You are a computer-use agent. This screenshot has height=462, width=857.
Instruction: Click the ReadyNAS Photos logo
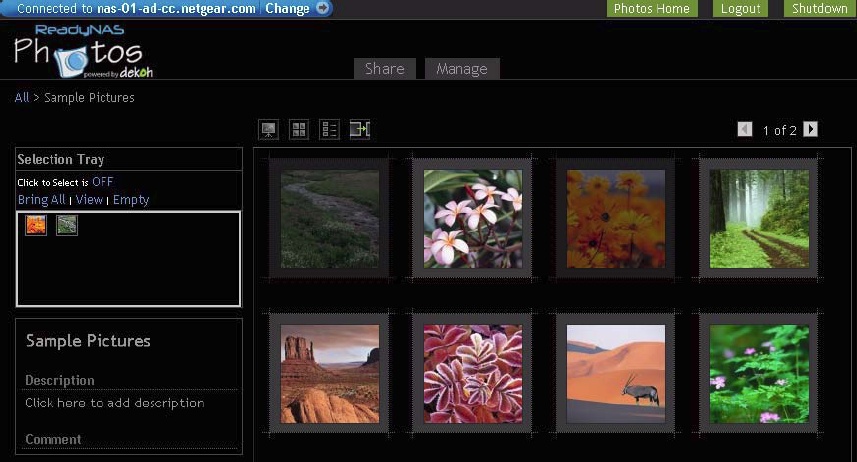(83, 51)
